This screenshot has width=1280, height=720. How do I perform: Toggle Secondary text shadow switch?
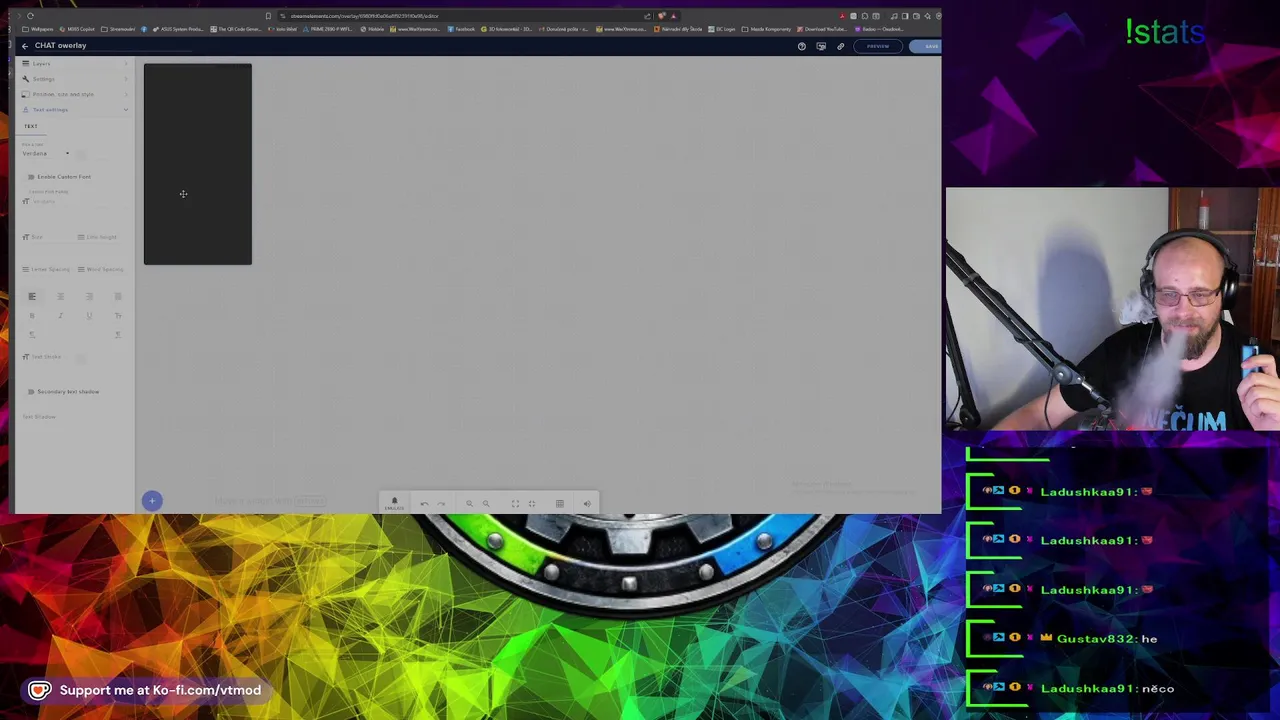(31, 392)
